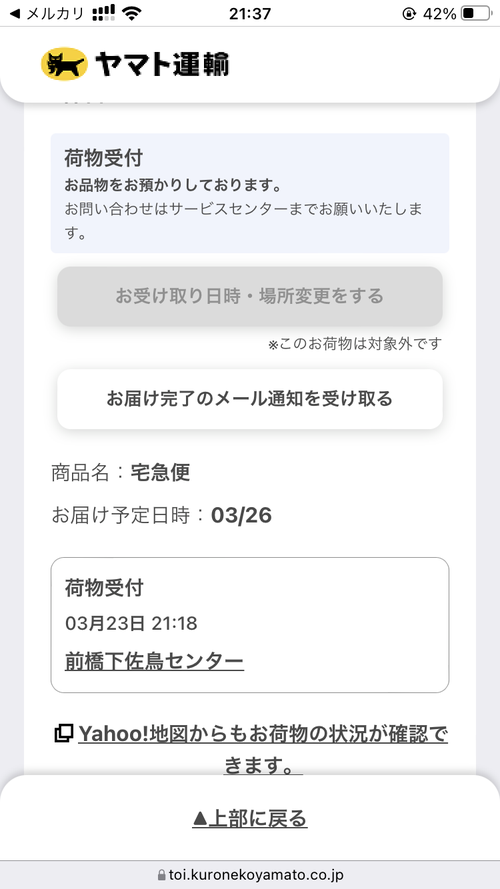This screenshot has height=889, width=500.
Task: Tap the お届け予定日時 03/26 text
Action: point(162,516)
